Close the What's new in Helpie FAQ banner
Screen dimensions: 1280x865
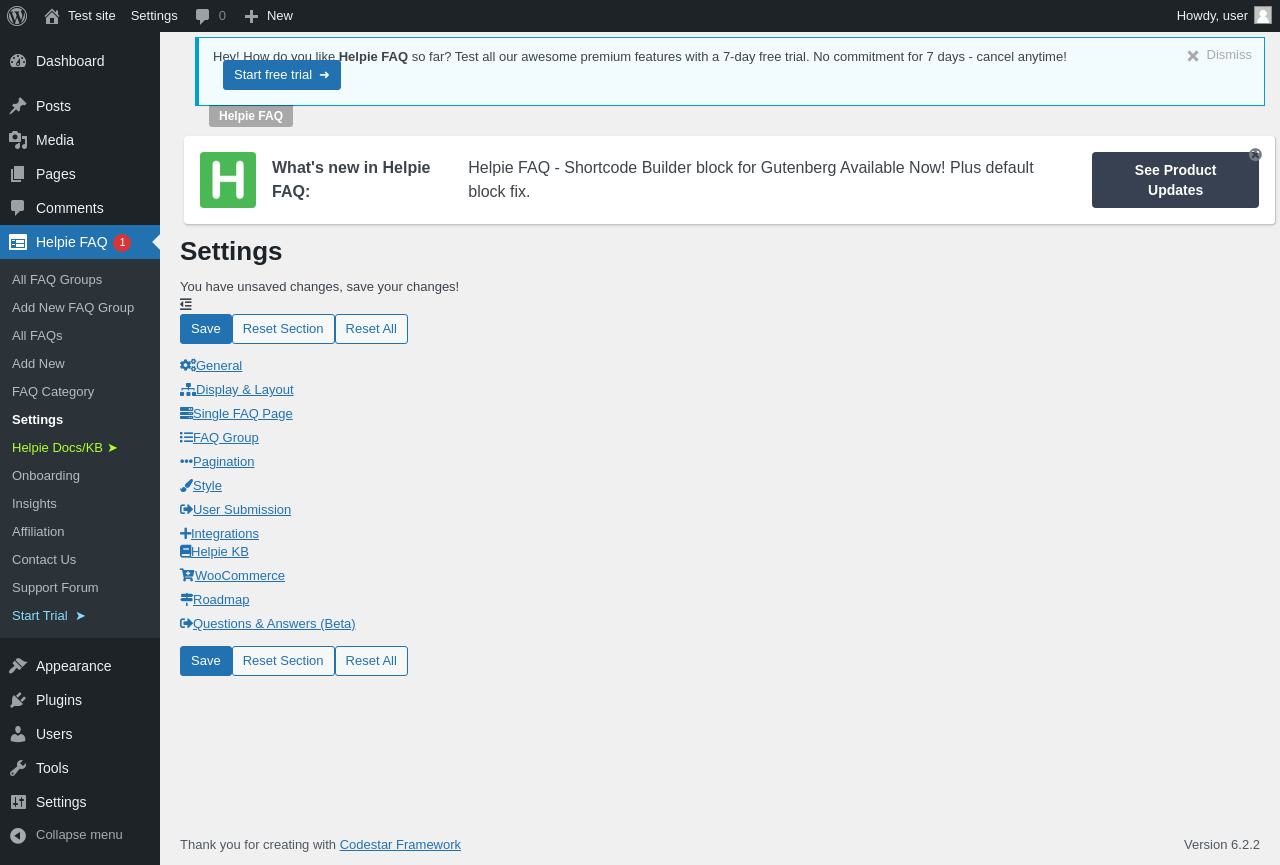click(x=1255, y=155)
